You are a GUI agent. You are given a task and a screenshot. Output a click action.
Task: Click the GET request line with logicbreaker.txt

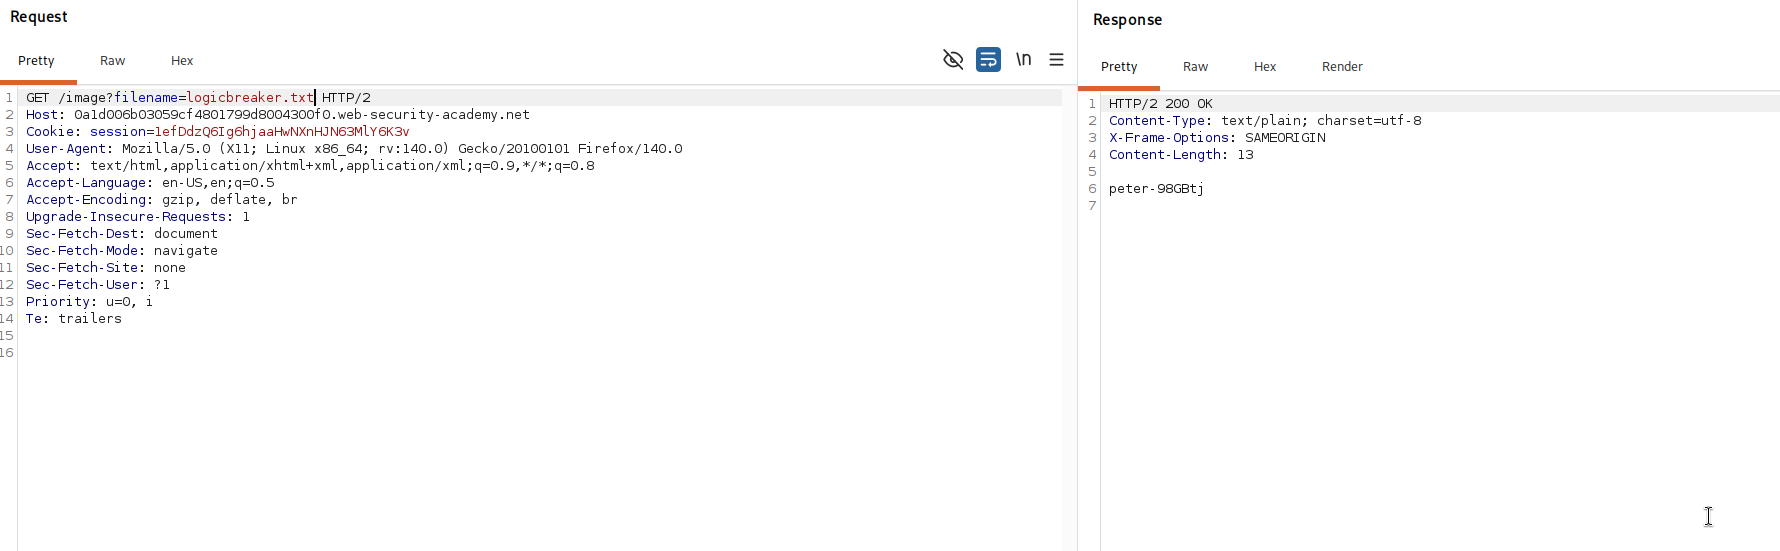(198, 98)
